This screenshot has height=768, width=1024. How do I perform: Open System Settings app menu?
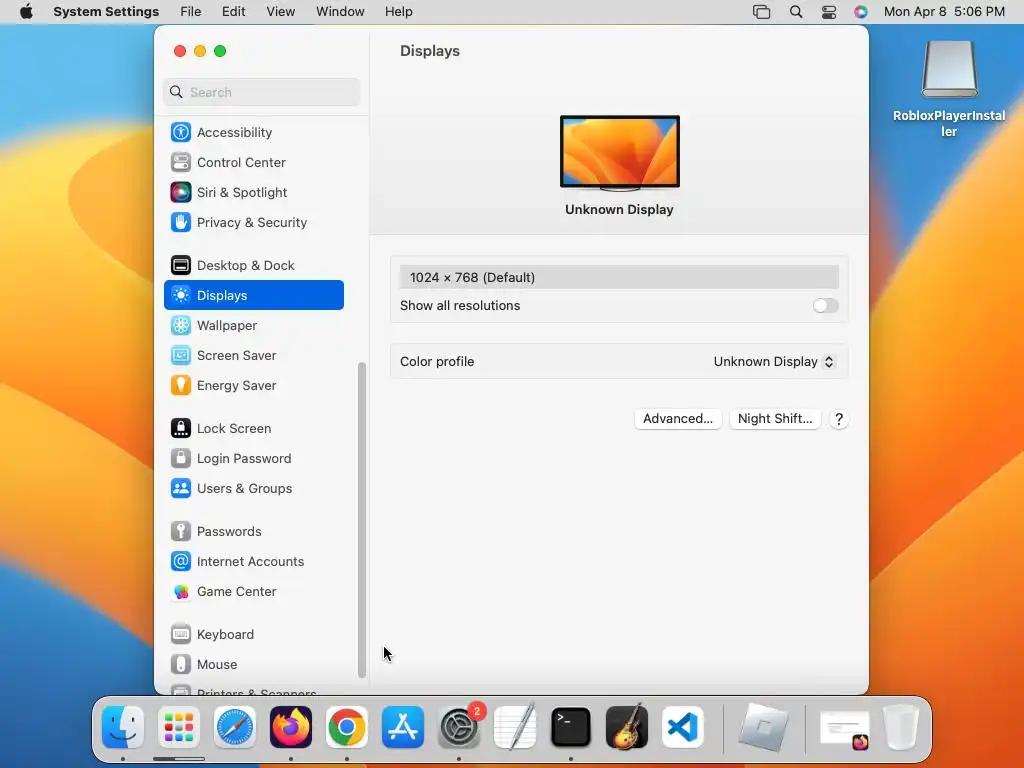(106, 12)
